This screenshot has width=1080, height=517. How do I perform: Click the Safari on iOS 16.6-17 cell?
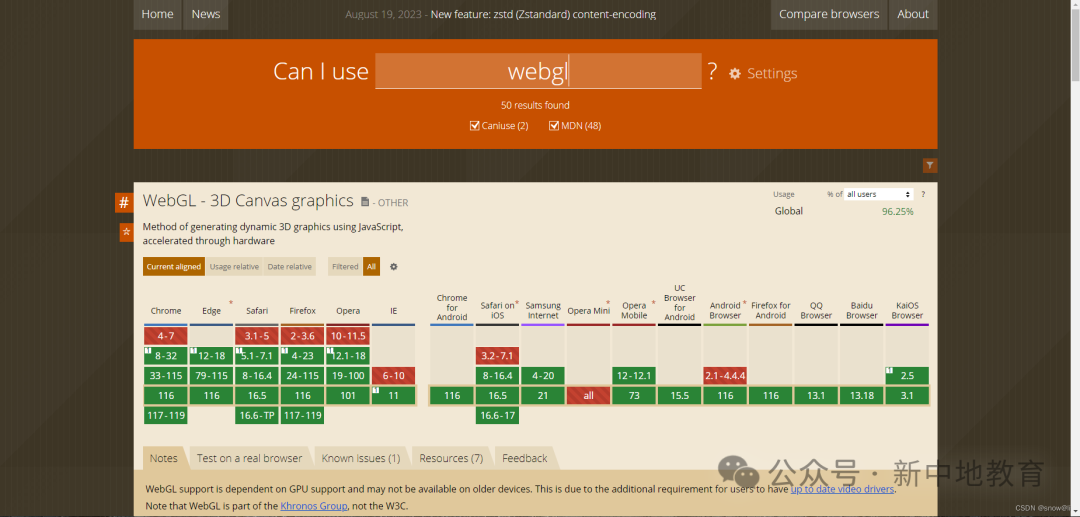coord(497,416)
